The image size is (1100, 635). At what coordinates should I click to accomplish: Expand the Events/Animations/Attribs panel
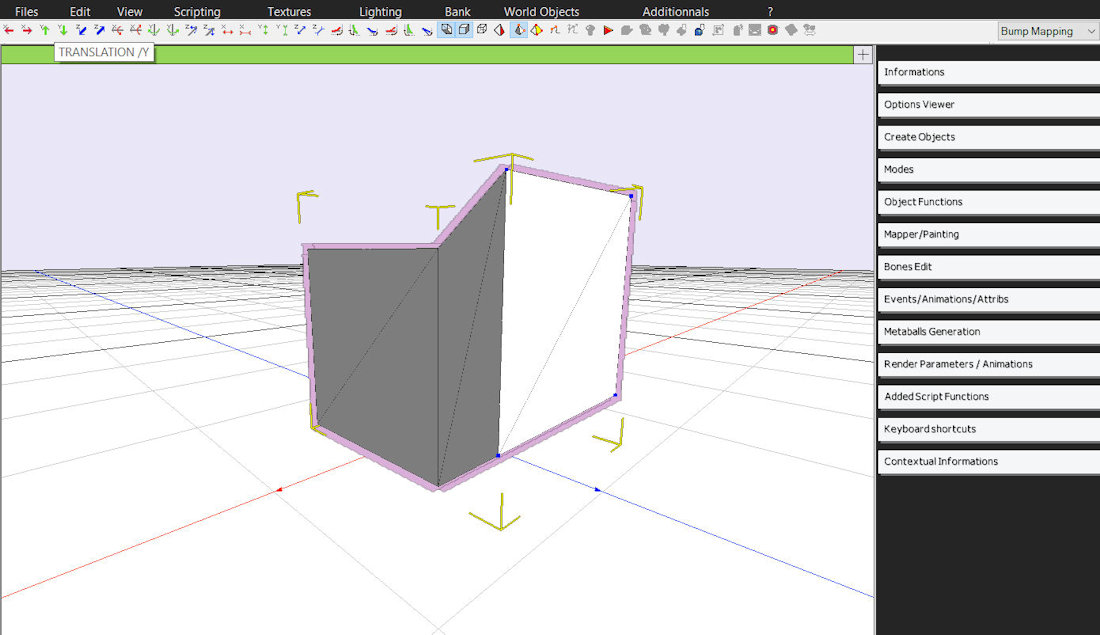pyautogui.click(x=988, y=299)
